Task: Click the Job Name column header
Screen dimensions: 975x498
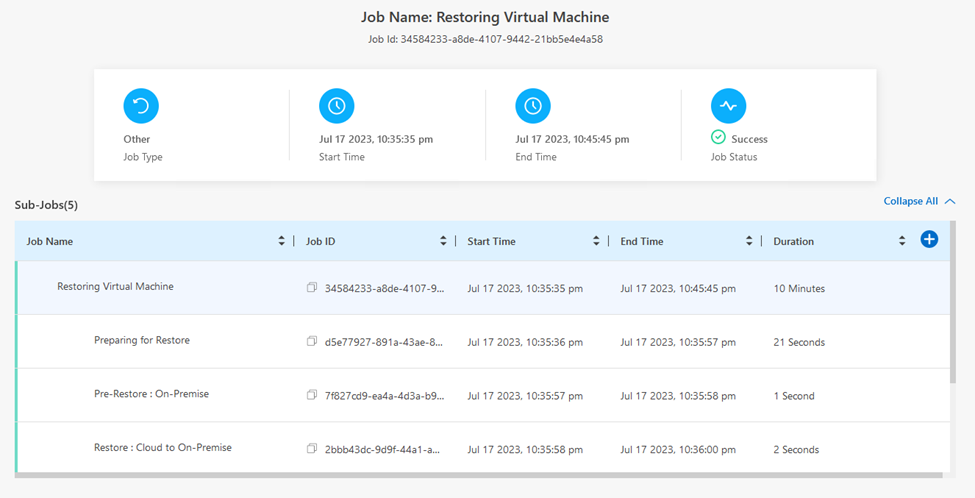Action: (x=50, y=241)
